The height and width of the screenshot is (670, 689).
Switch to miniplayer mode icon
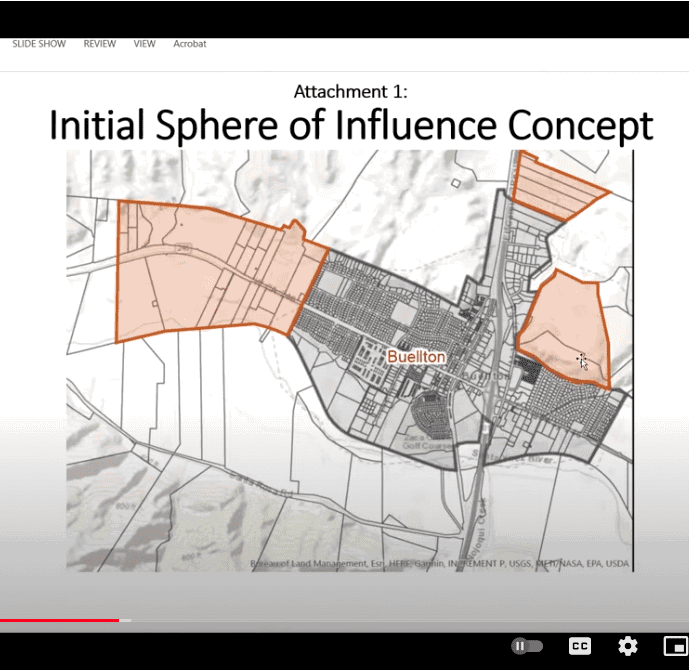(675, 646)
